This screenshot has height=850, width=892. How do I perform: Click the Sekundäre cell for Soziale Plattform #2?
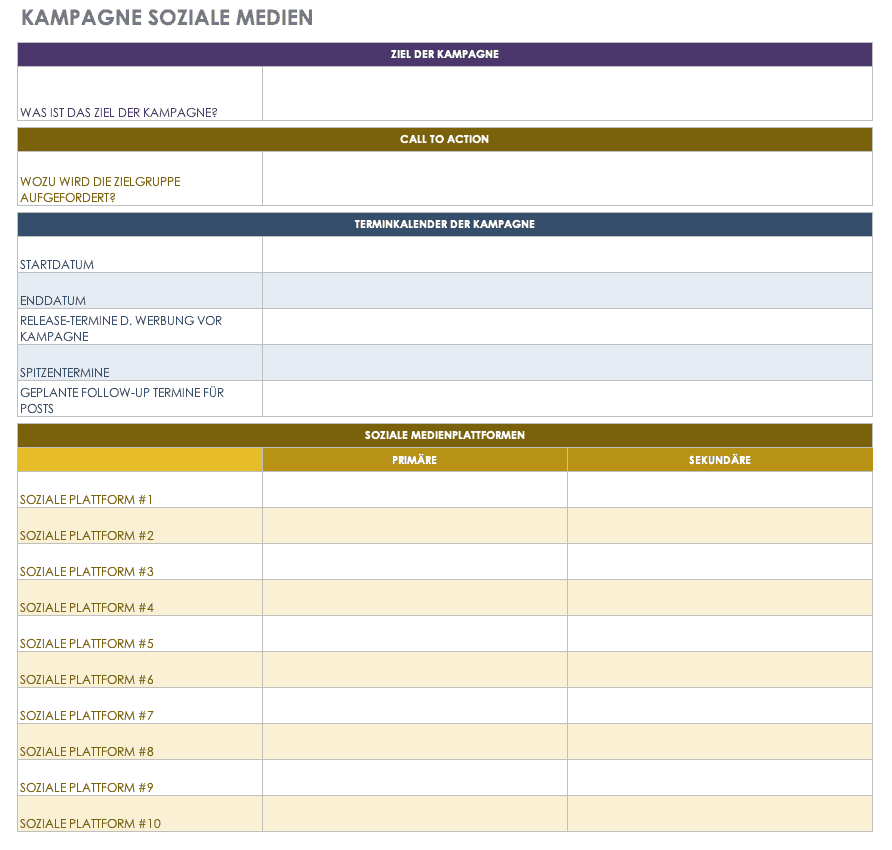pos(719,526)
